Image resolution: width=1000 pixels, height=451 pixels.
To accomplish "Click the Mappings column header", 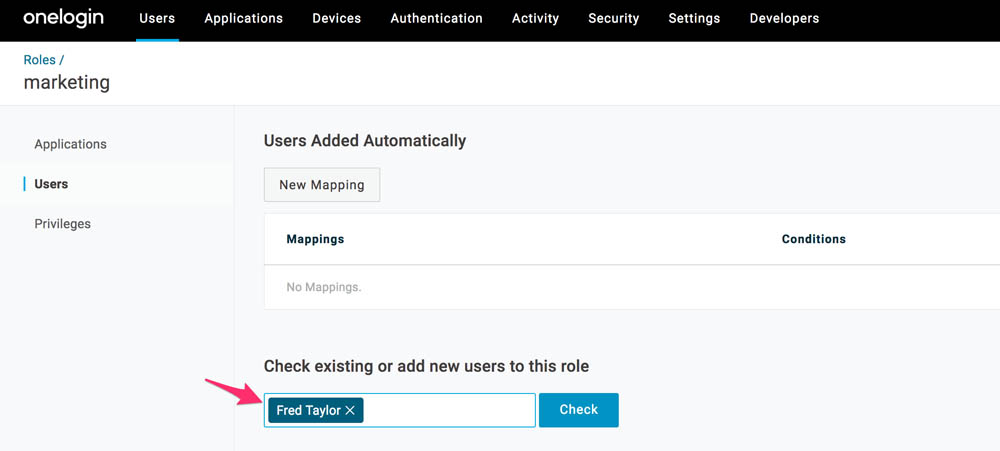I will (315, 239).
